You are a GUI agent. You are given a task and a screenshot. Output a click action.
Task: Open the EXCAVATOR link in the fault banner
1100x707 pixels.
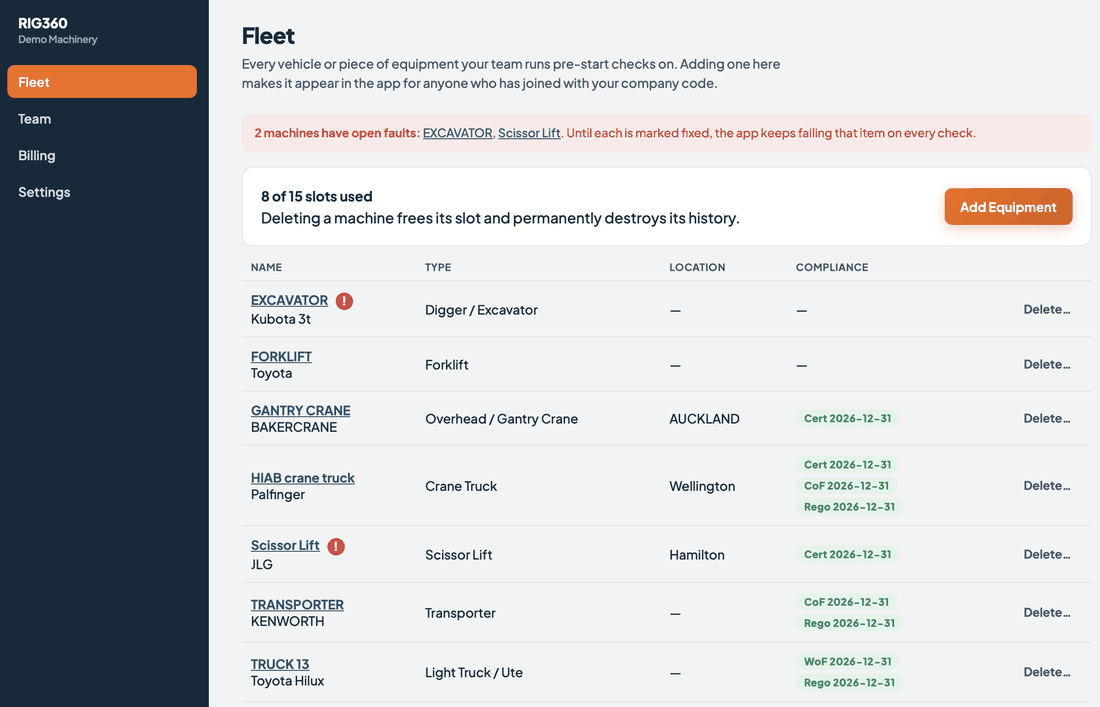tap(457, 133)
